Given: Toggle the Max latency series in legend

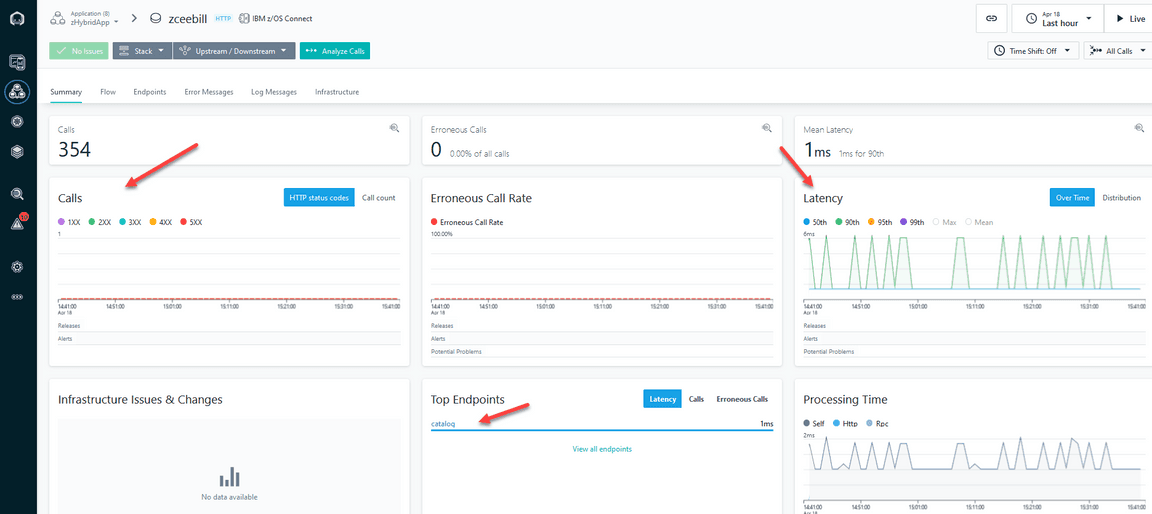Looking at the screenshot, I should point(947,222).
